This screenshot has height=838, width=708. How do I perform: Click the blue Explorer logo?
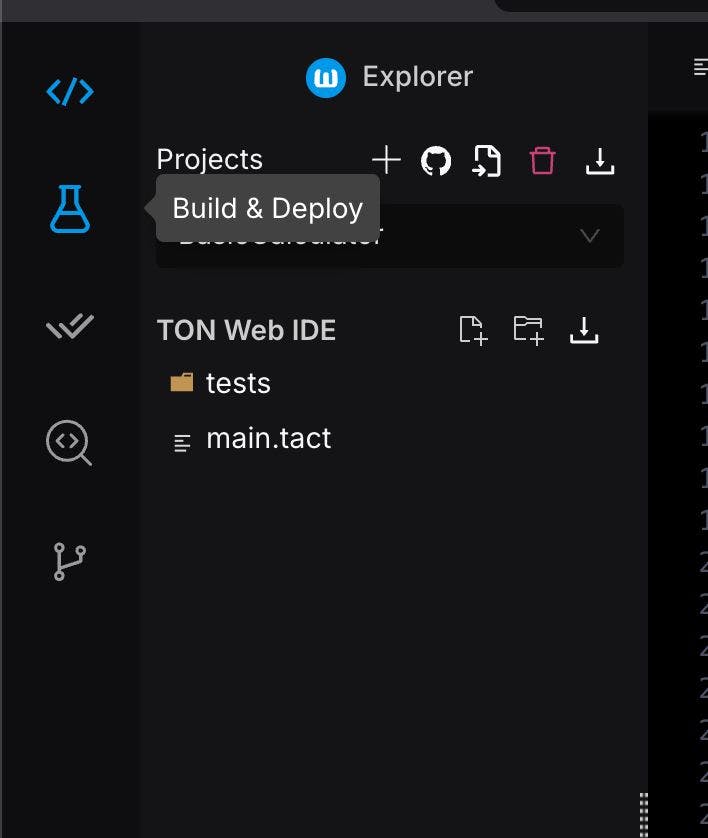(x=326, y=77)
